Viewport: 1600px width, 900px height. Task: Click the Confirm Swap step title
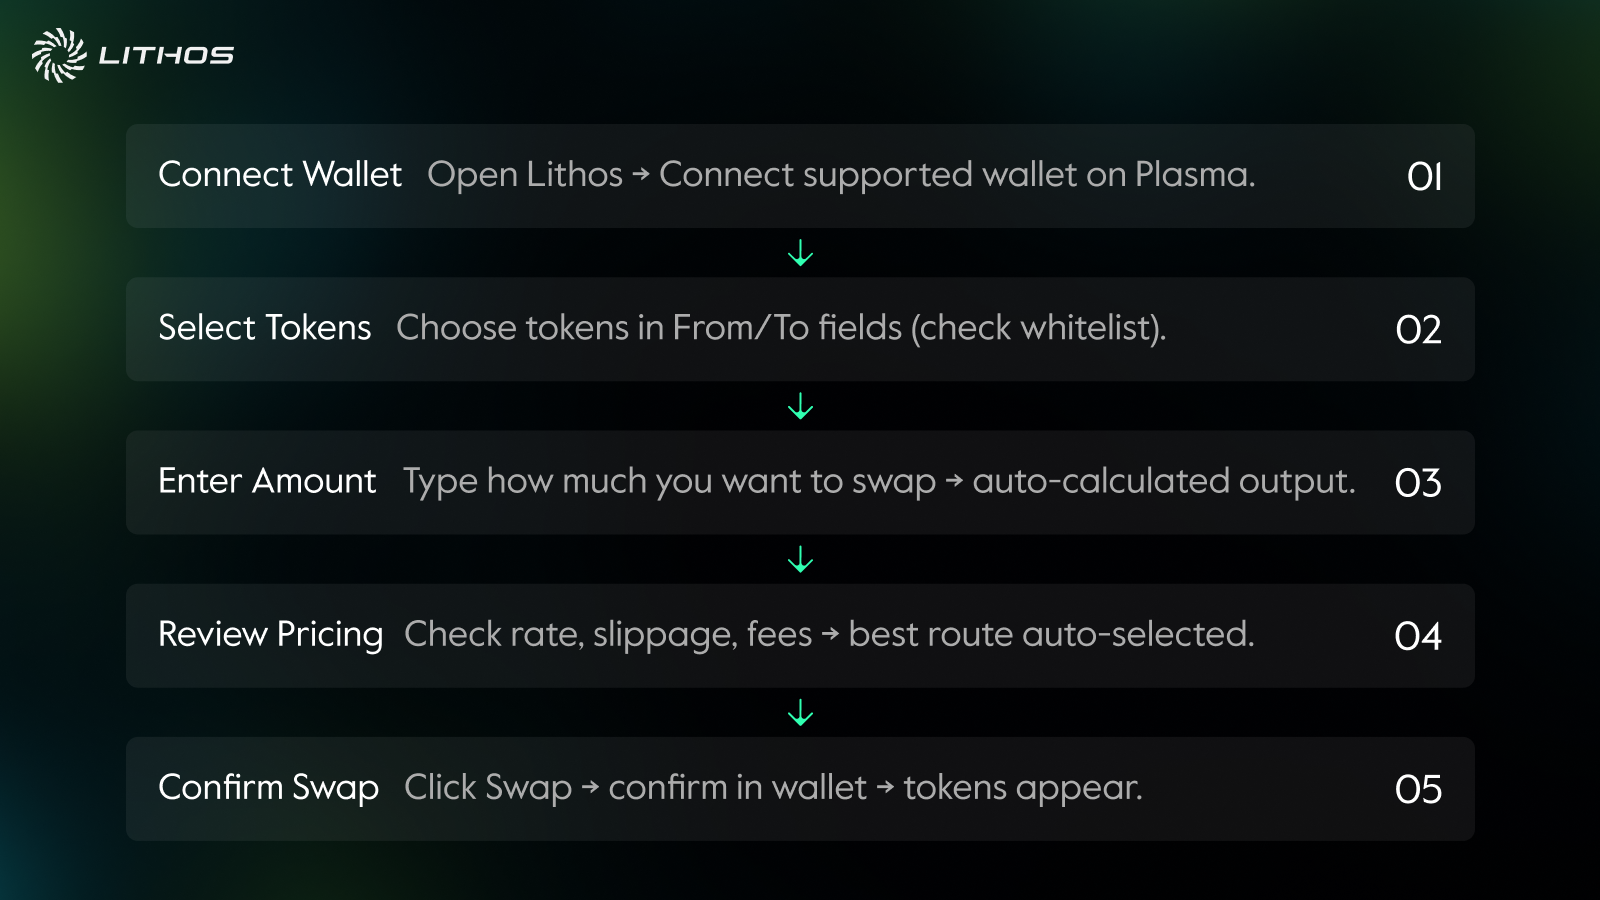coord(268,788)
